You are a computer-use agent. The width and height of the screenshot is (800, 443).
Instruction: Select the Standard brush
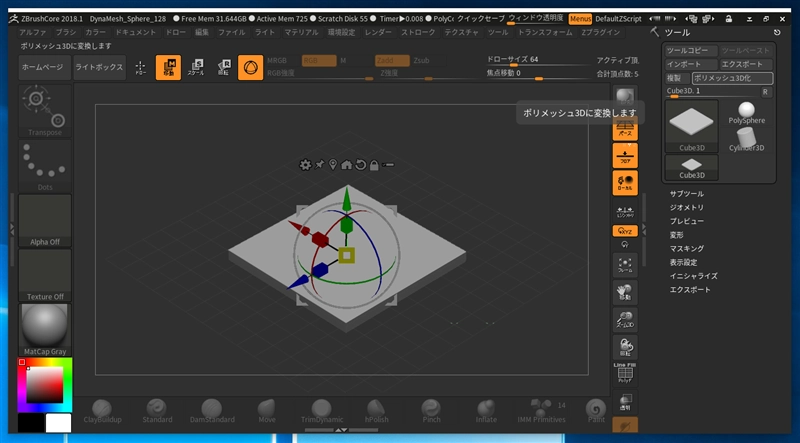[157, 411]
